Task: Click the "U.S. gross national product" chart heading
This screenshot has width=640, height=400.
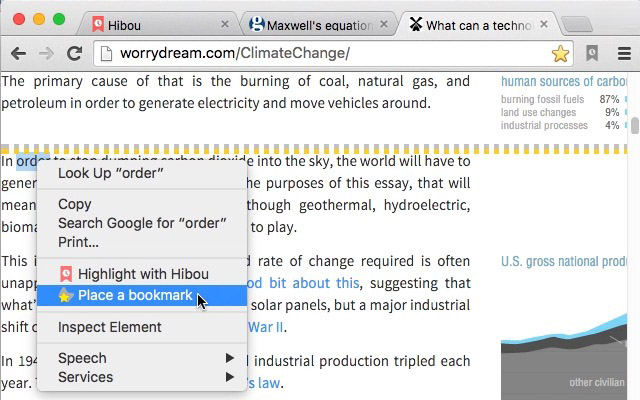Action: 564,261
